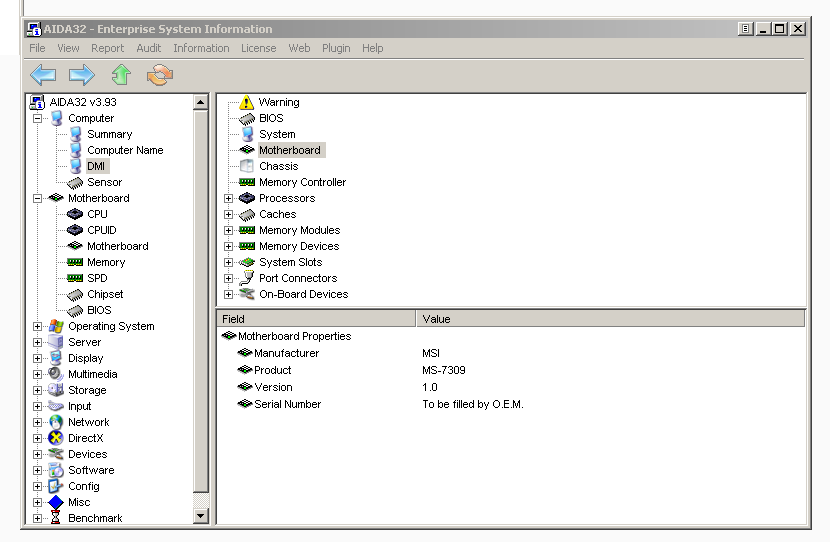
Task: Open the Sensor item in Computer tree
Action: pyautogui.click(x=104, y=182)
